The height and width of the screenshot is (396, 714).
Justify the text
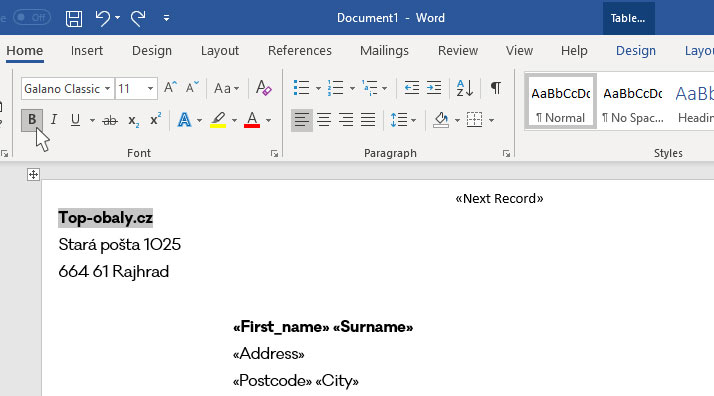pos(368,120)
